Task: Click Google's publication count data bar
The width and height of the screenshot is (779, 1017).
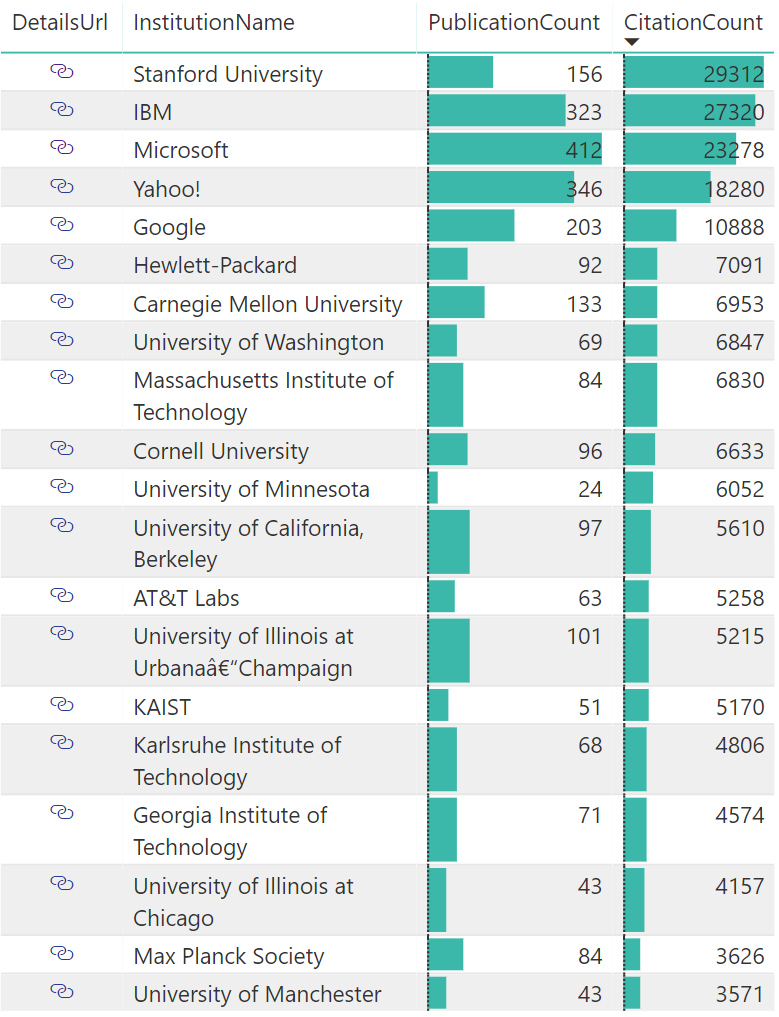Action: (x=470, y=227)
